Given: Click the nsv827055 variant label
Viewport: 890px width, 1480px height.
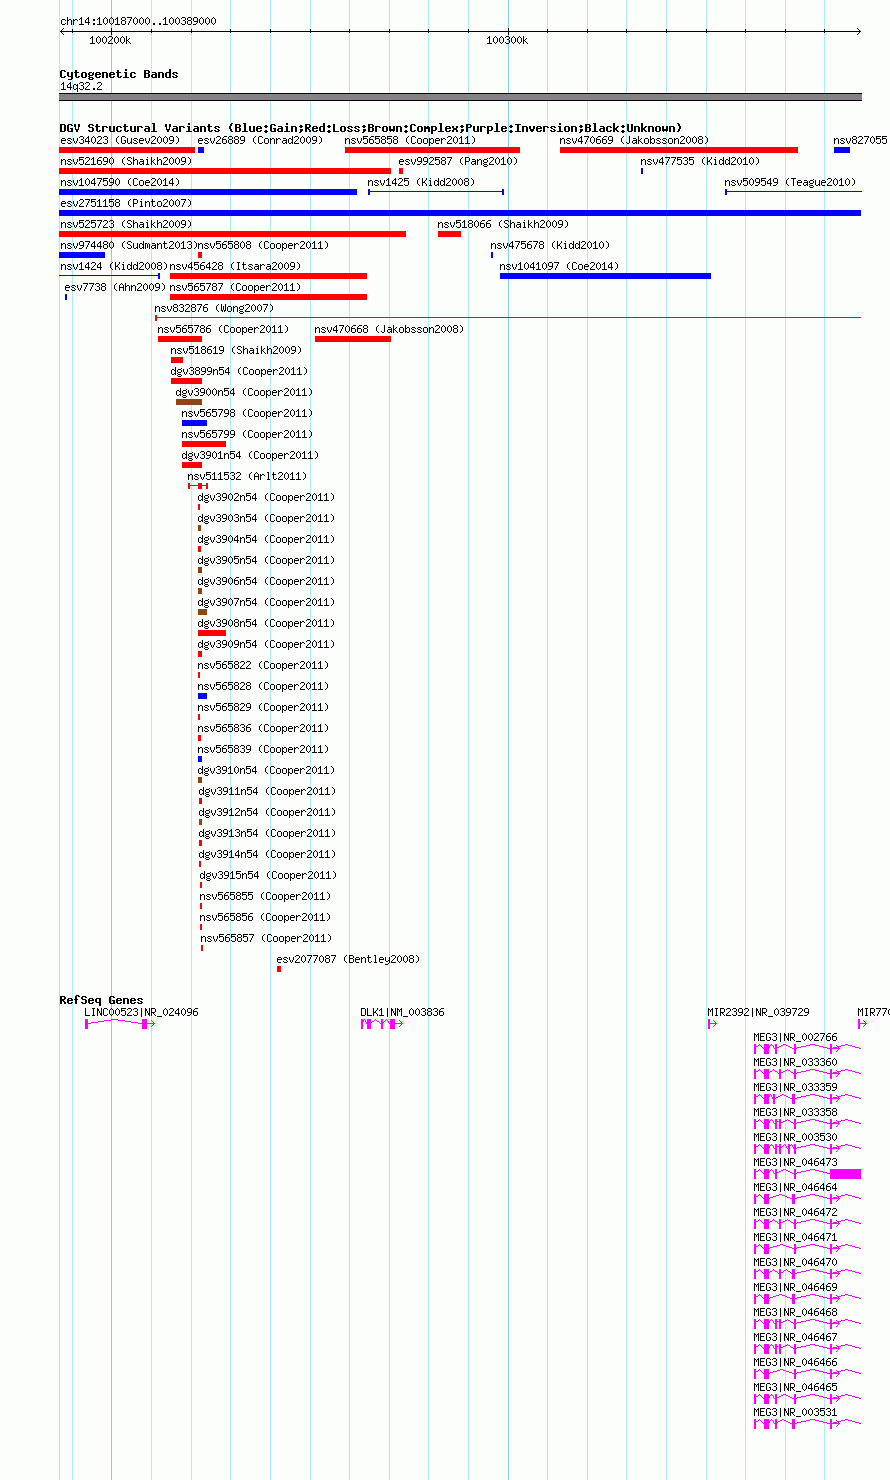Looking at the screenshot, I should coord(860,140).
